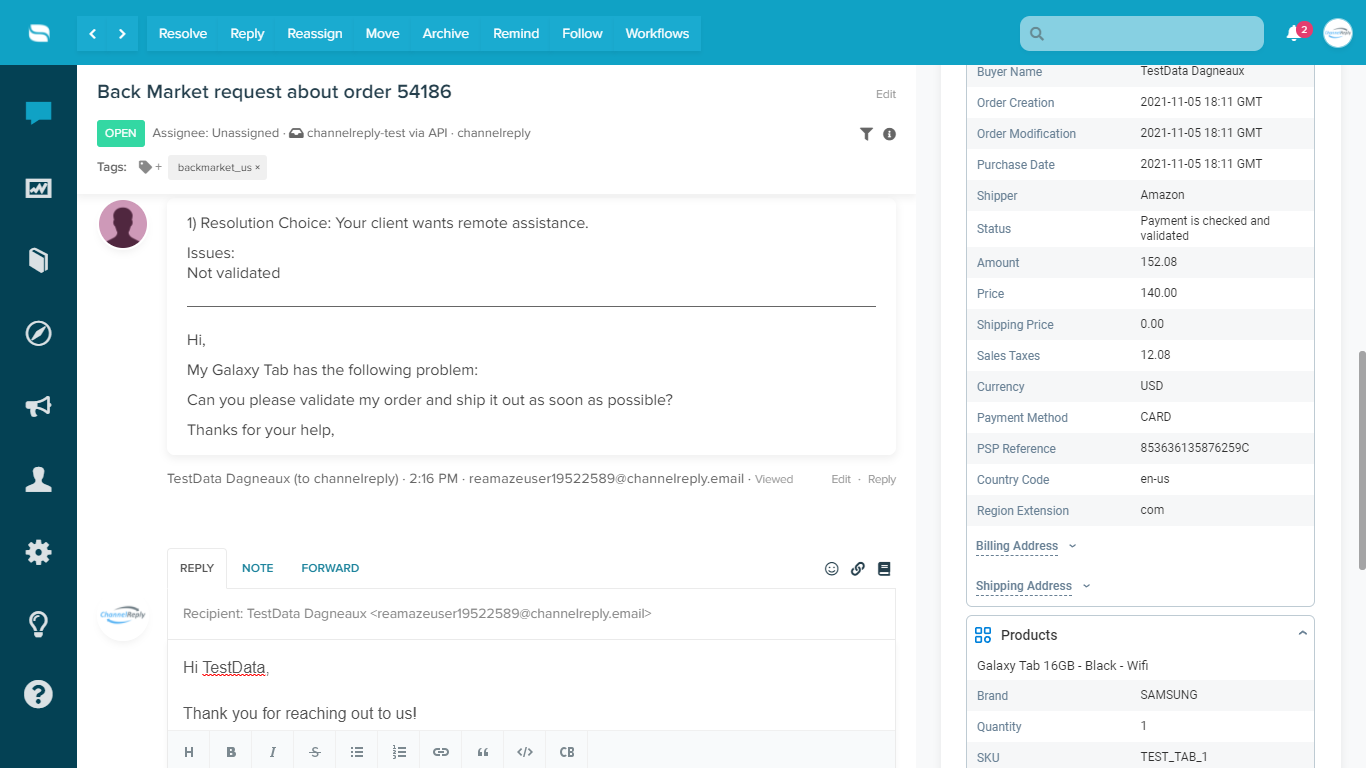1366x768 pixels.
Task: Open Workflows menu
Action: tap(657, 33)
